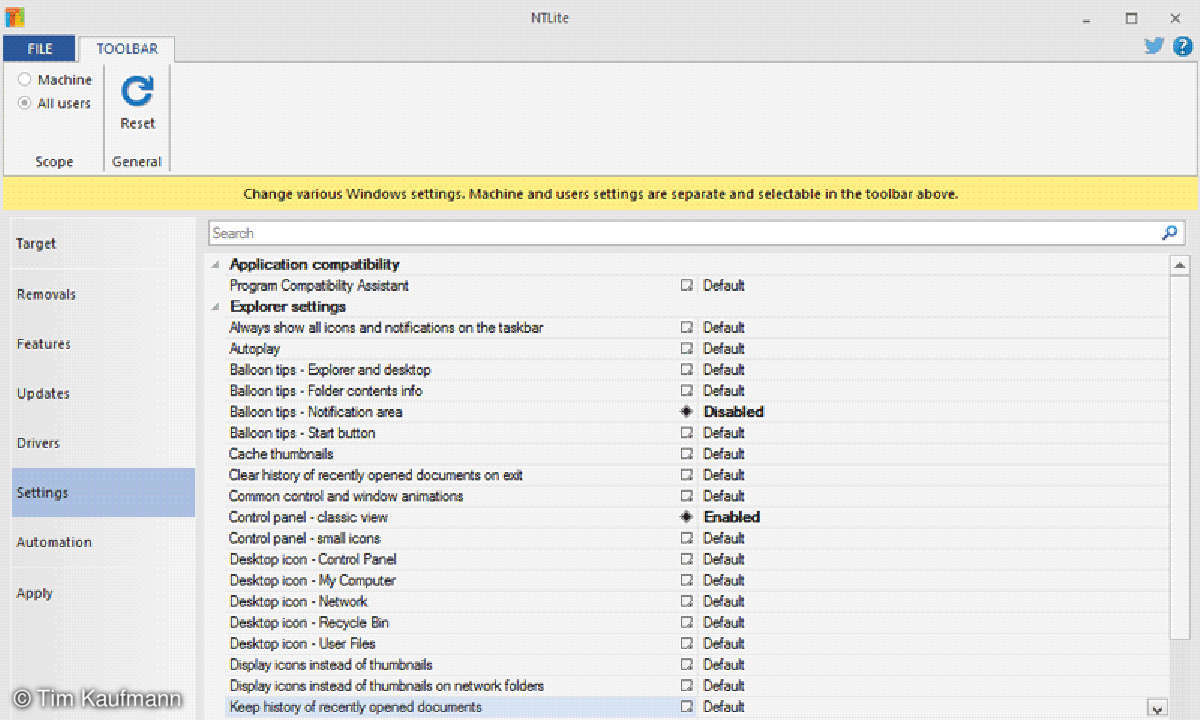Click the state icon for Desktop icon - User Files
The image size is (1200, 720).
click(687, 643)
